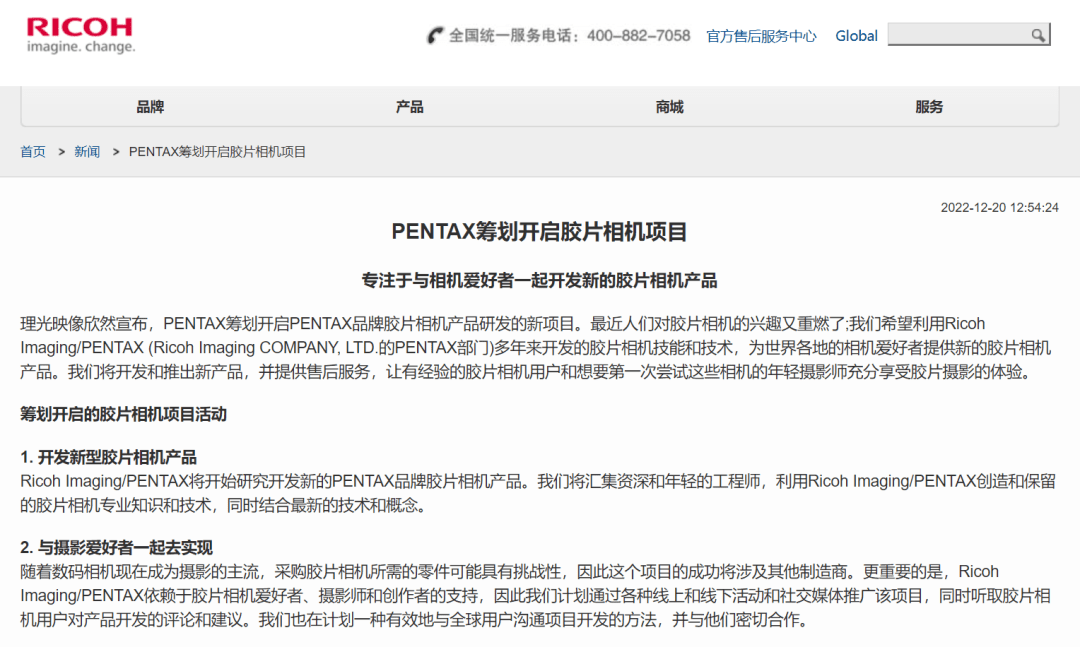Go to 首页 via breadcrumb
1080x647 pixels.
tap(32, 152)
